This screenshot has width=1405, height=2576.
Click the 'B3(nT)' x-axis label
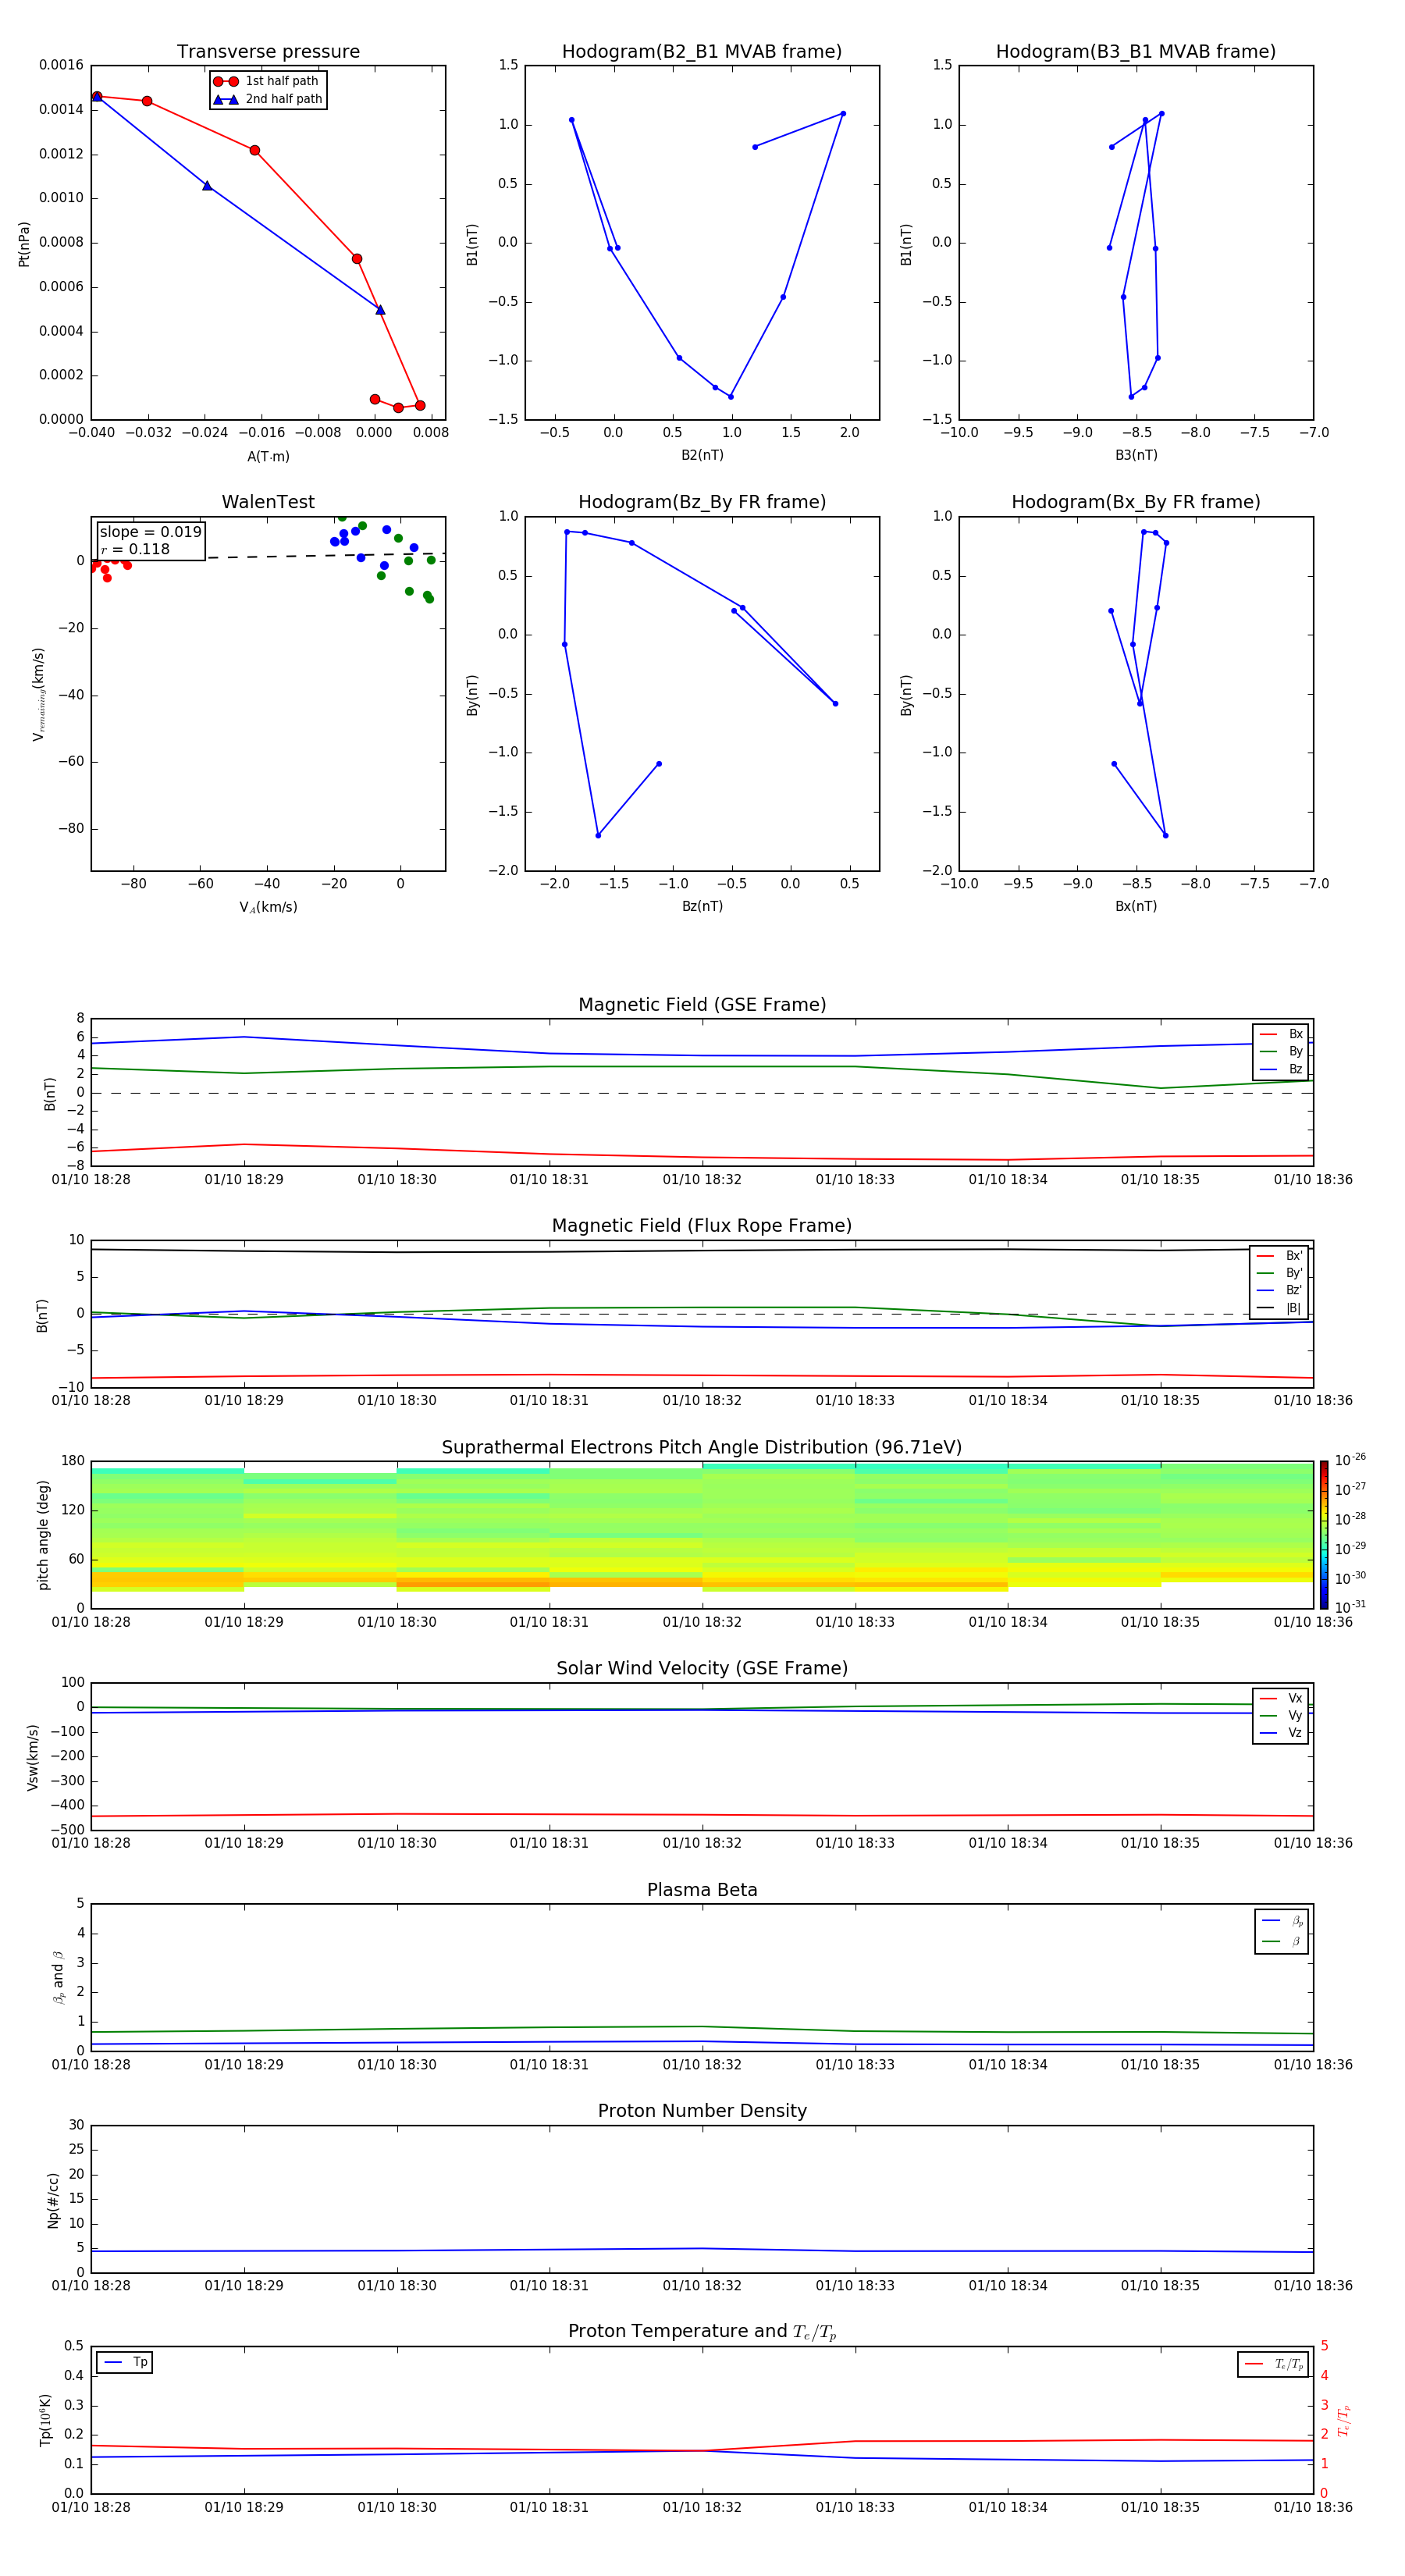coord(1136,455)
